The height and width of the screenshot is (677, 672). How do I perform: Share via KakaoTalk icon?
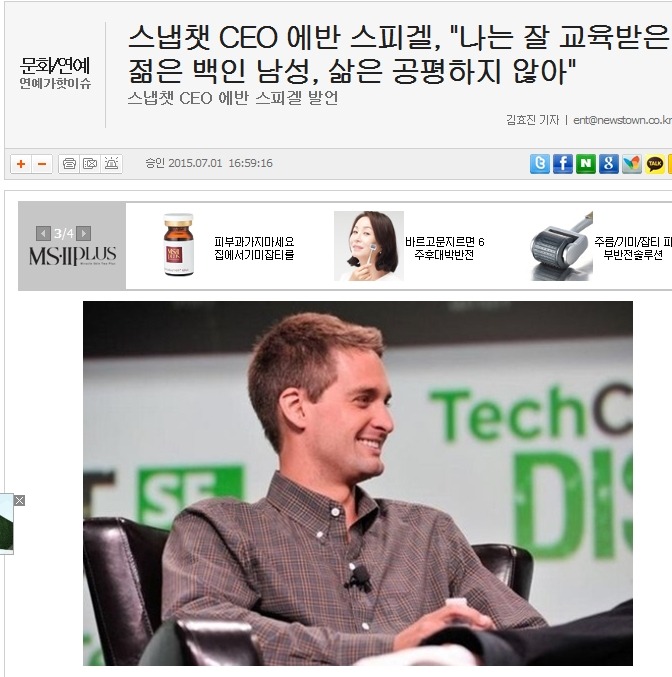click(655, 164)
